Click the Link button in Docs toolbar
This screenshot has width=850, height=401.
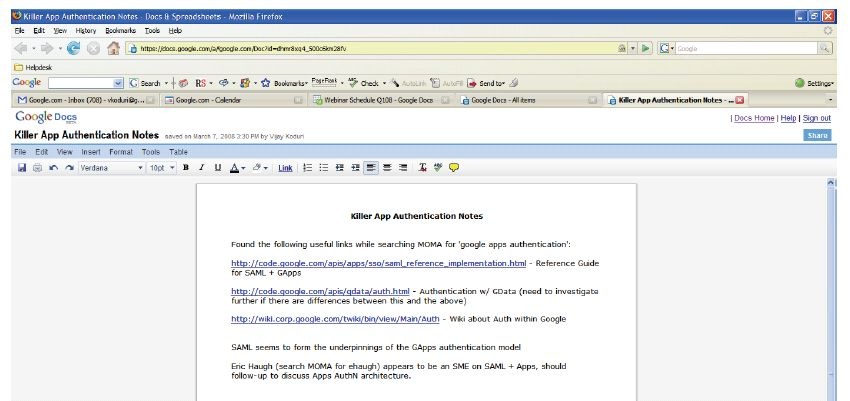tap(285, 169)
